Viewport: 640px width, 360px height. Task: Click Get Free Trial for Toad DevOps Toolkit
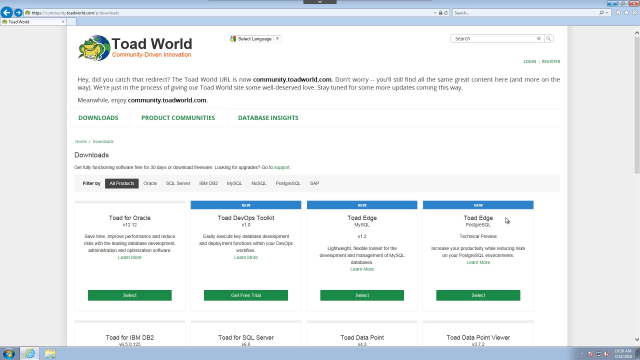click(x=246, y=295)
